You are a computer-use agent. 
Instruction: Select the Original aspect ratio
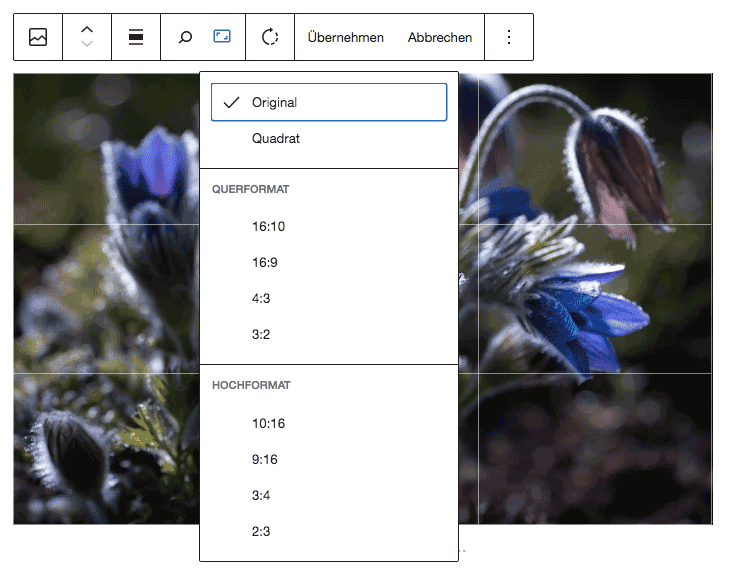click(x=329, y=102)
